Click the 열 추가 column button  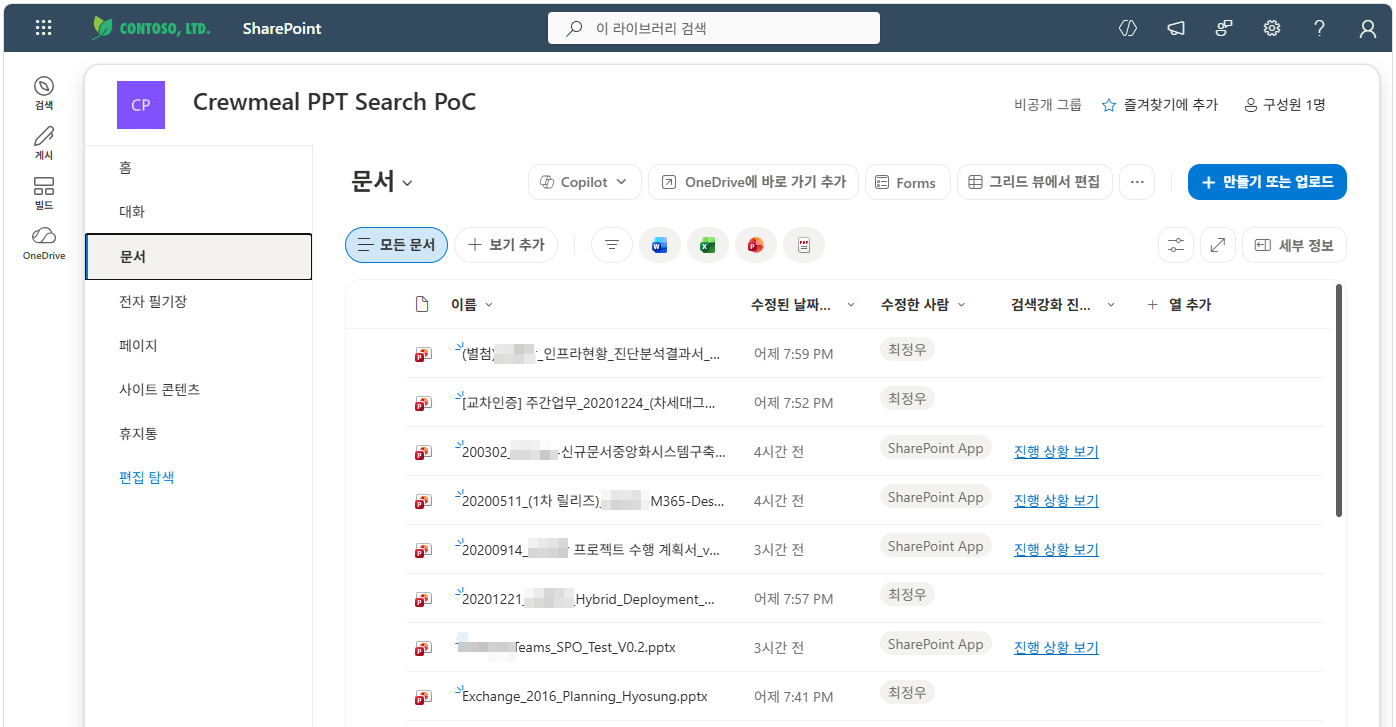1179,304
